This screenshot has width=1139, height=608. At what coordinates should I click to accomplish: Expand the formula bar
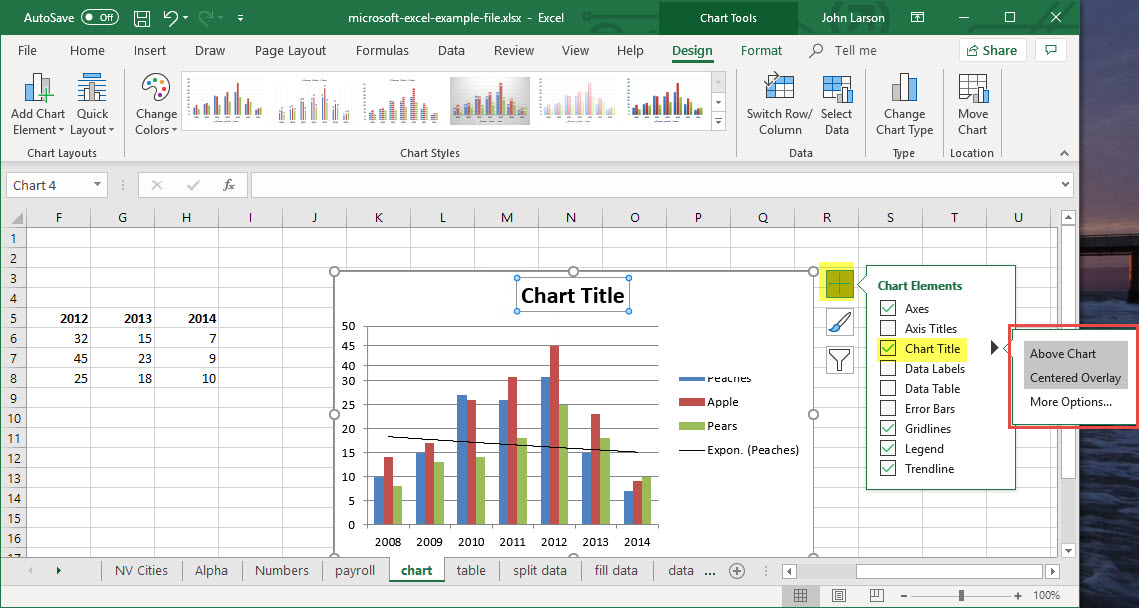(1064, 185)
